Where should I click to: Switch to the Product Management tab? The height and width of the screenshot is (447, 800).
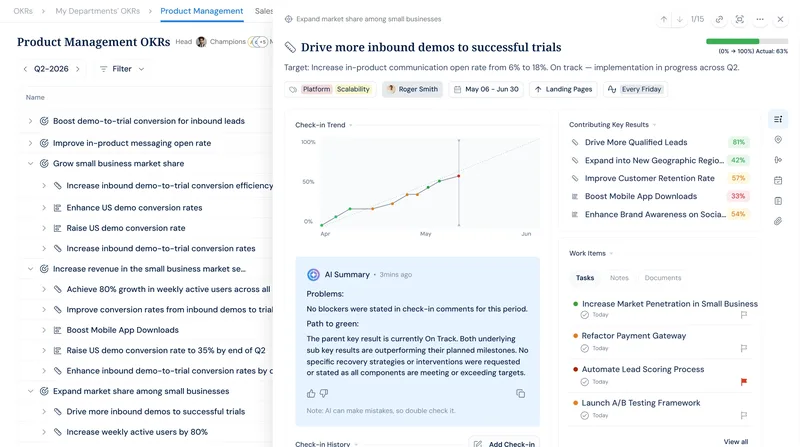tap(202, 11)
